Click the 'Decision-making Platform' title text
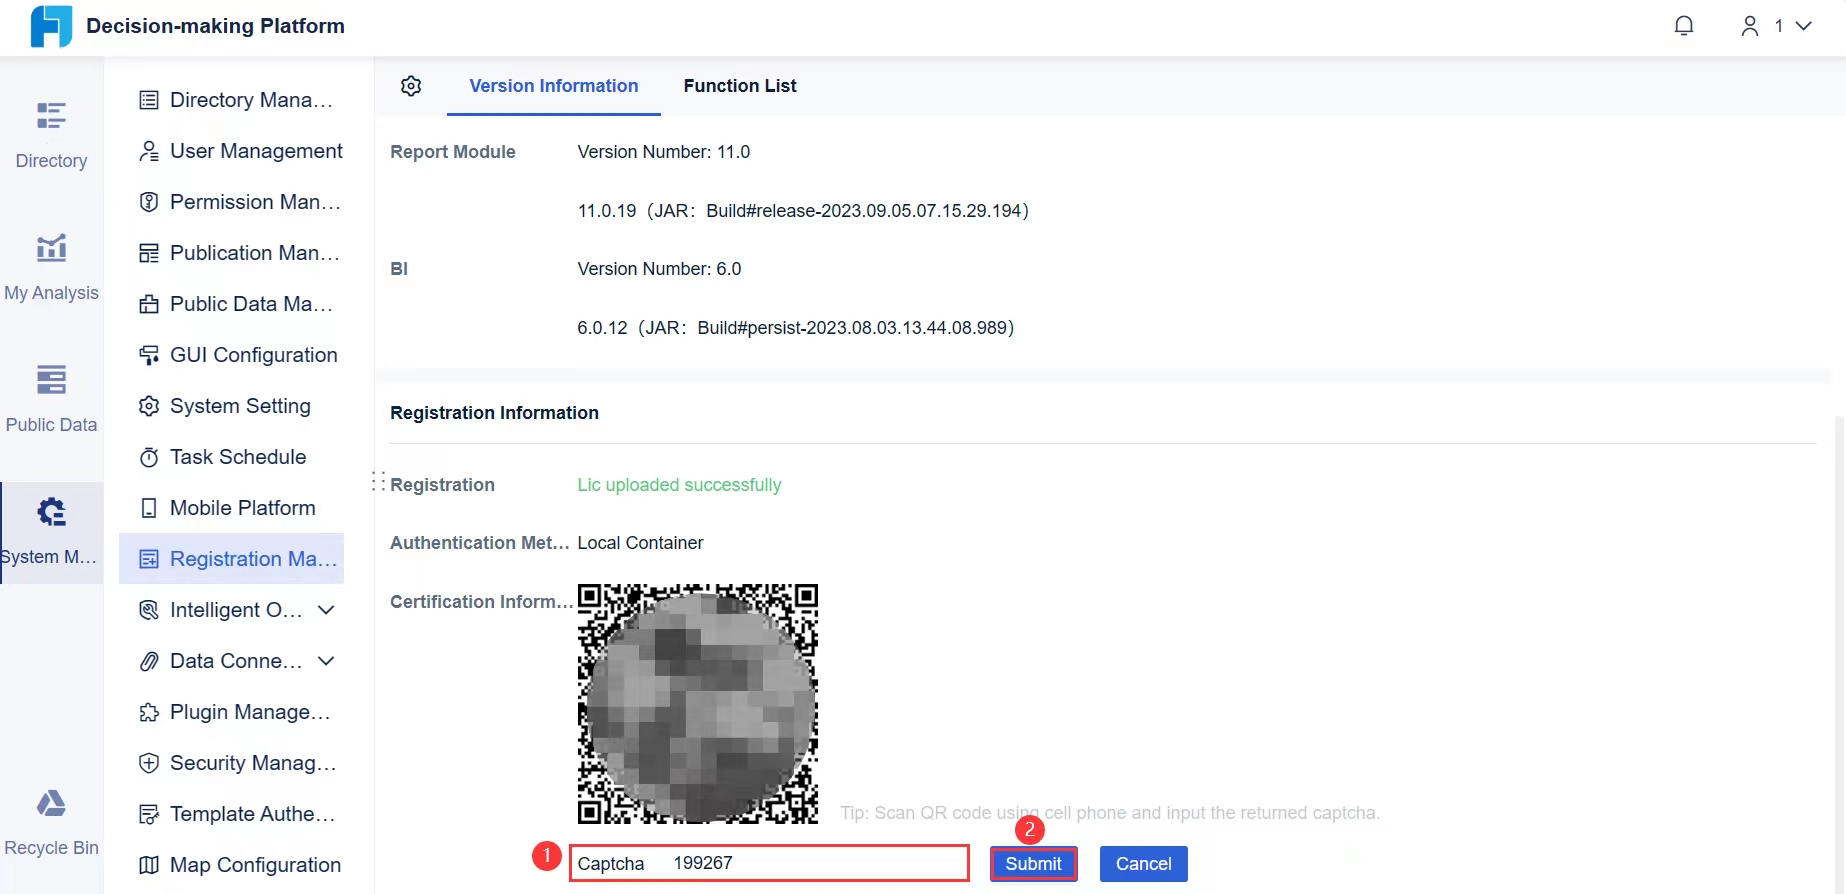1846x894 pixels. point(215,26)
